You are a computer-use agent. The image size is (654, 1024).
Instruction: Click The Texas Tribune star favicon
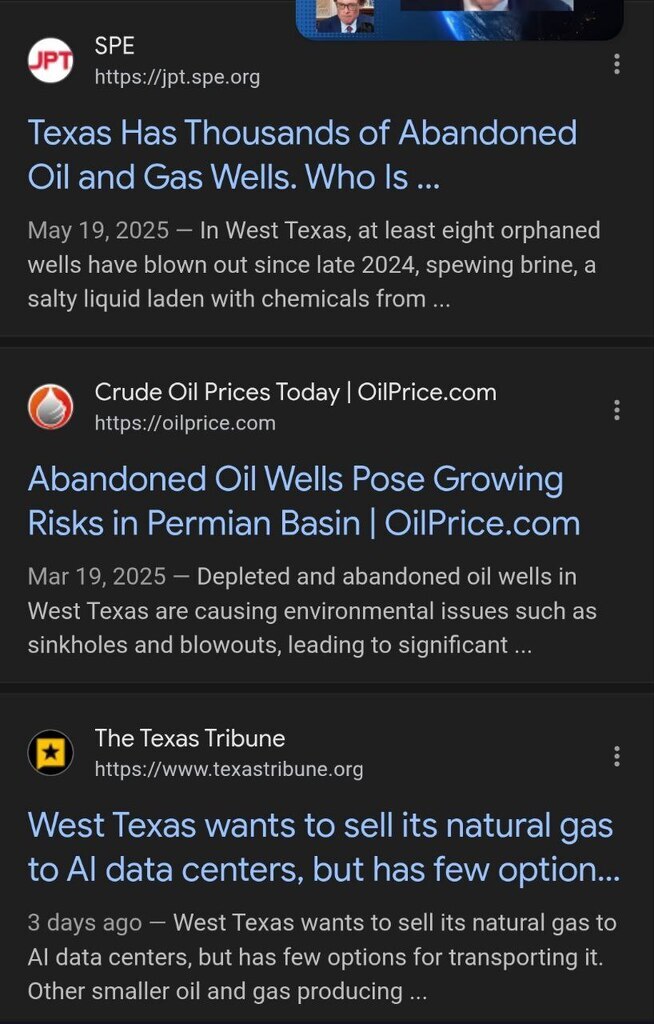[x=50, y=753]
